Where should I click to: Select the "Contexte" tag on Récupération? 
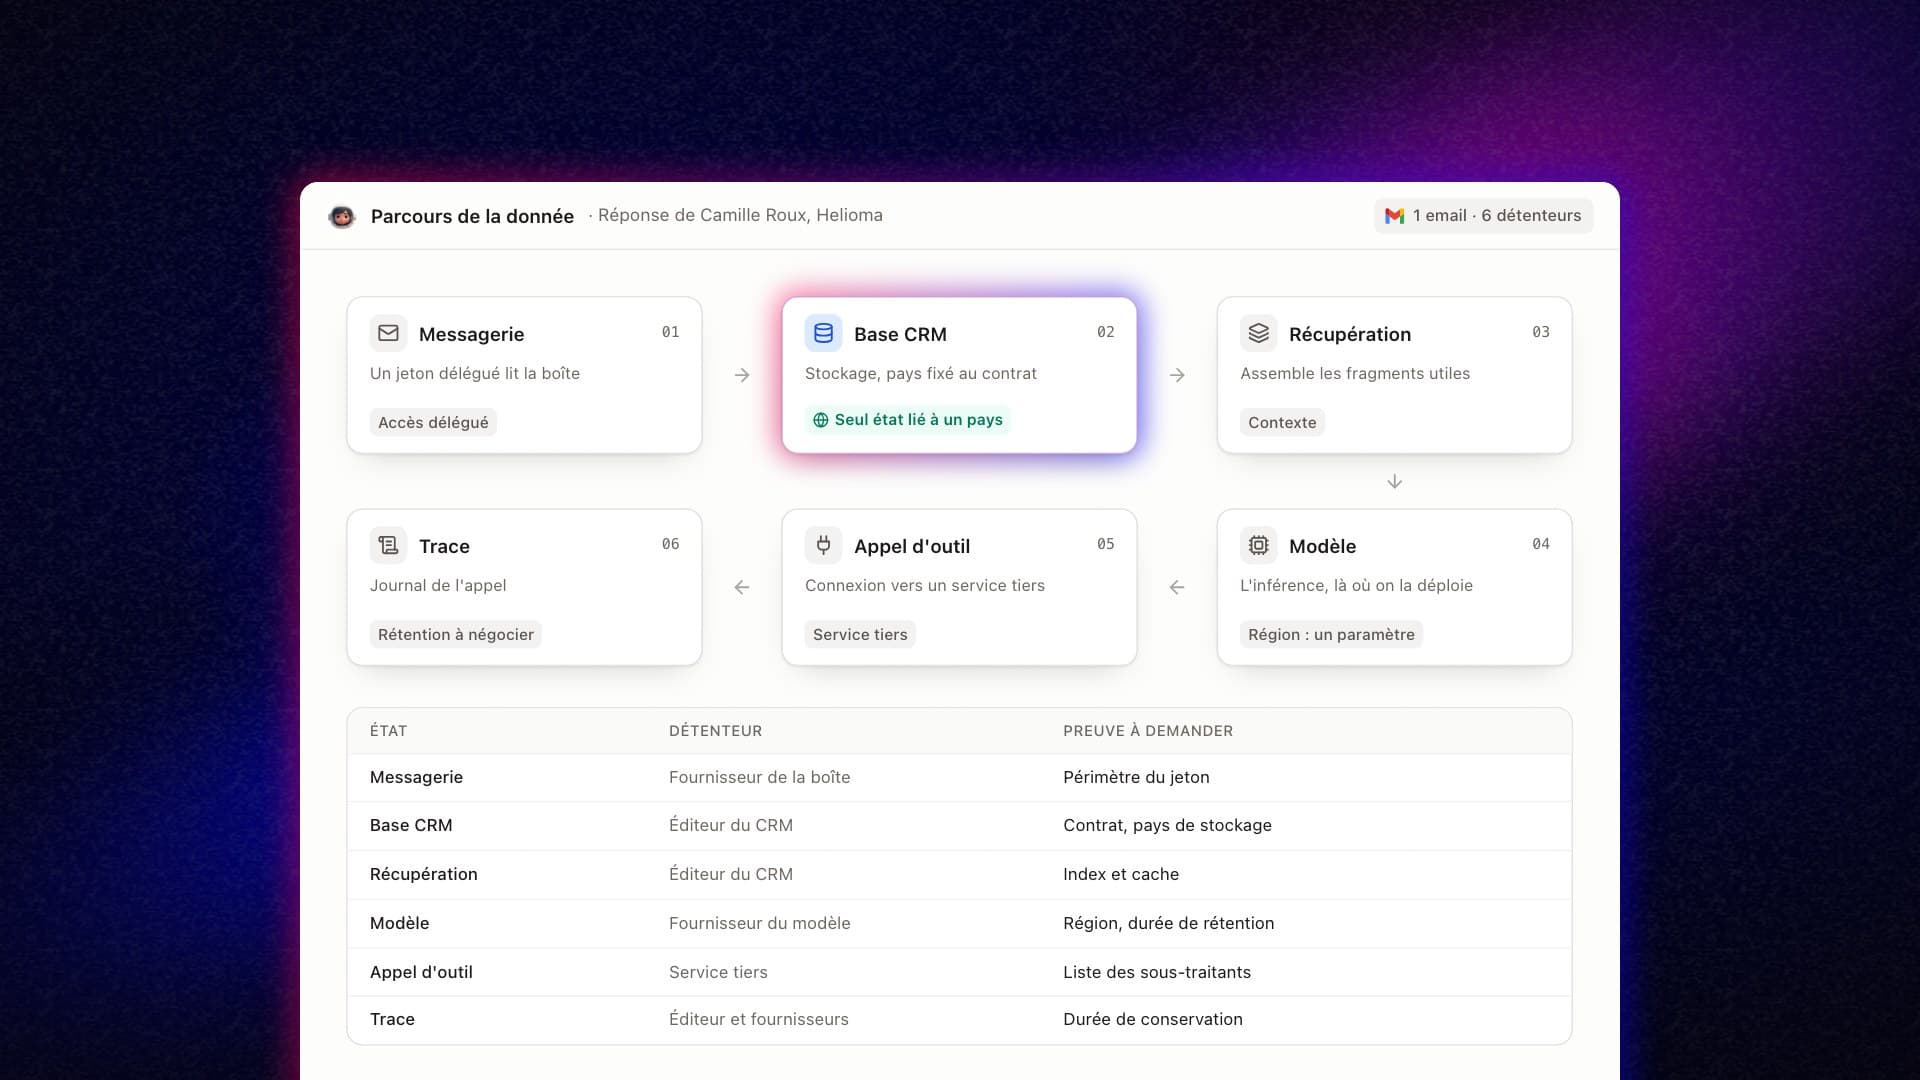point(1282,422)
